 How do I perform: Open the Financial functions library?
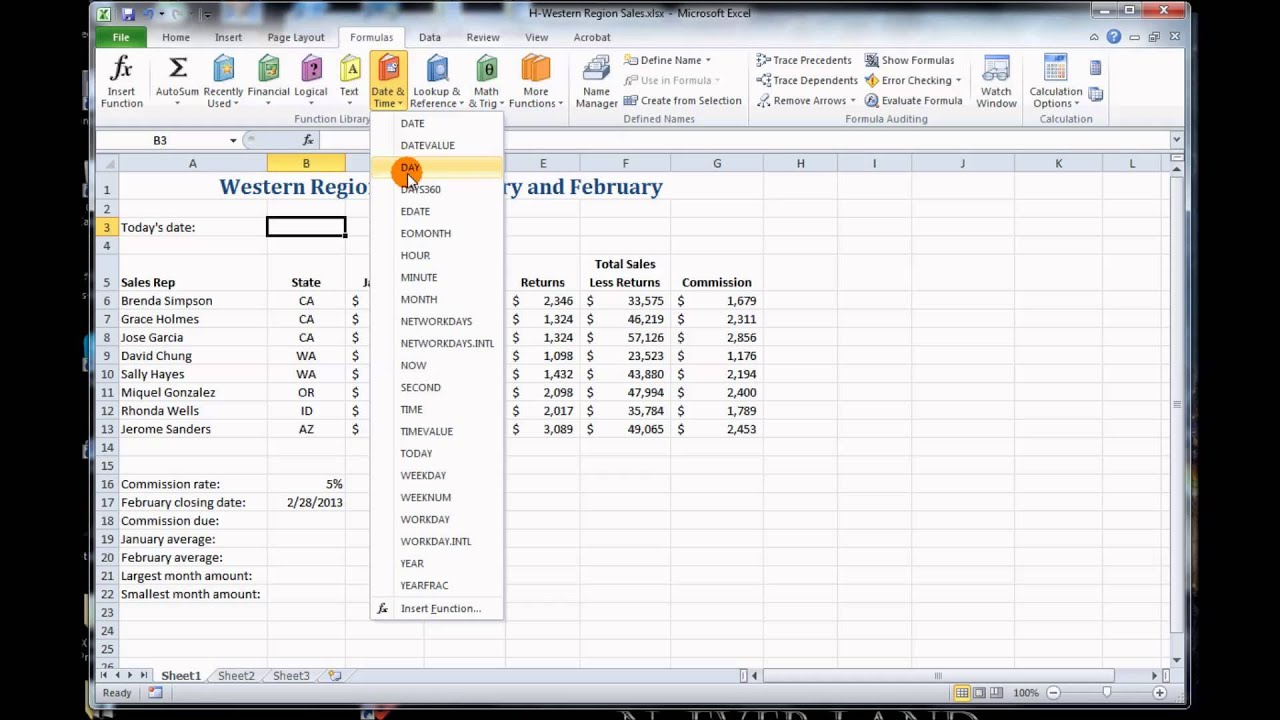(x=268, y=82)
